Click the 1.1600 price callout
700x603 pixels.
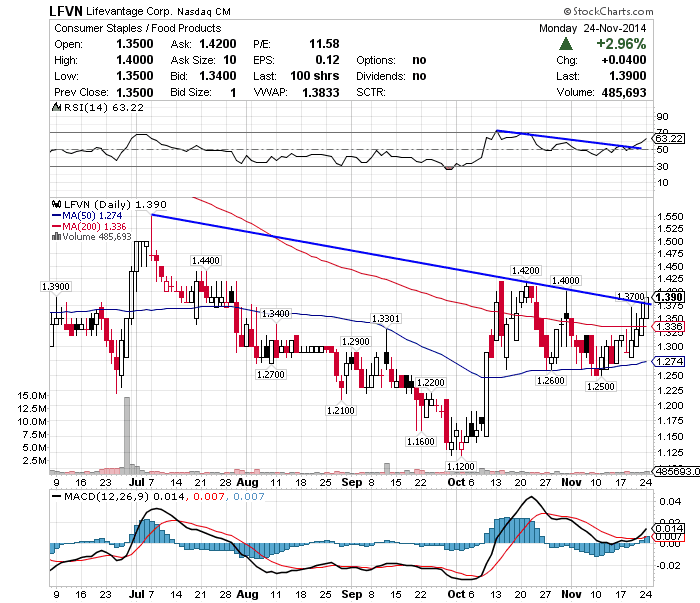click(x=421, y=441)
